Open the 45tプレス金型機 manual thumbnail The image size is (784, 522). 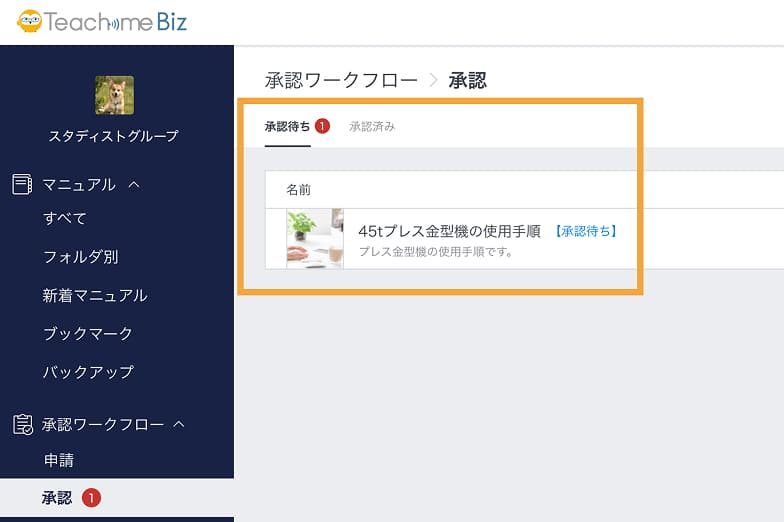pos(315,239)
